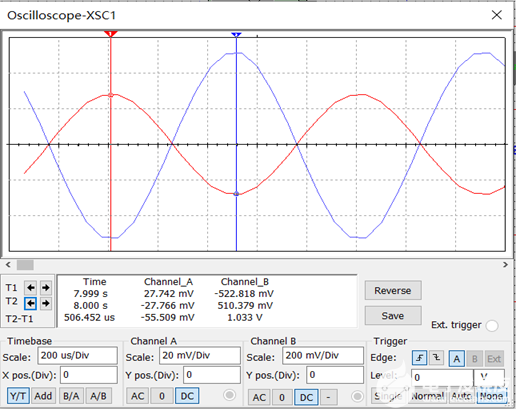Open Timebase Scale 200 us/Div field
This screenshot has width=516, height=409.
pos(77,355)
